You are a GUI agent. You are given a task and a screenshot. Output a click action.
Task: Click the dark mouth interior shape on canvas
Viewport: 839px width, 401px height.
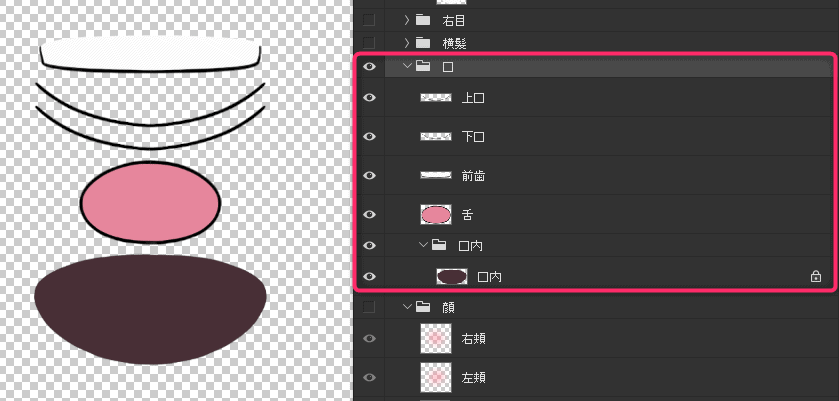(x=150, y=300)
